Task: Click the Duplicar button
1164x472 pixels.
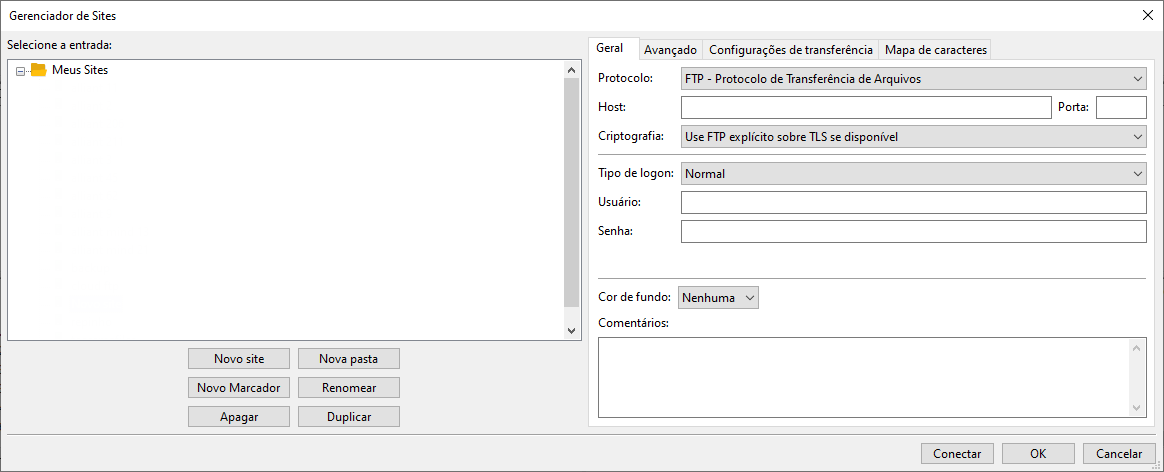Action: [x=349, y=416]
